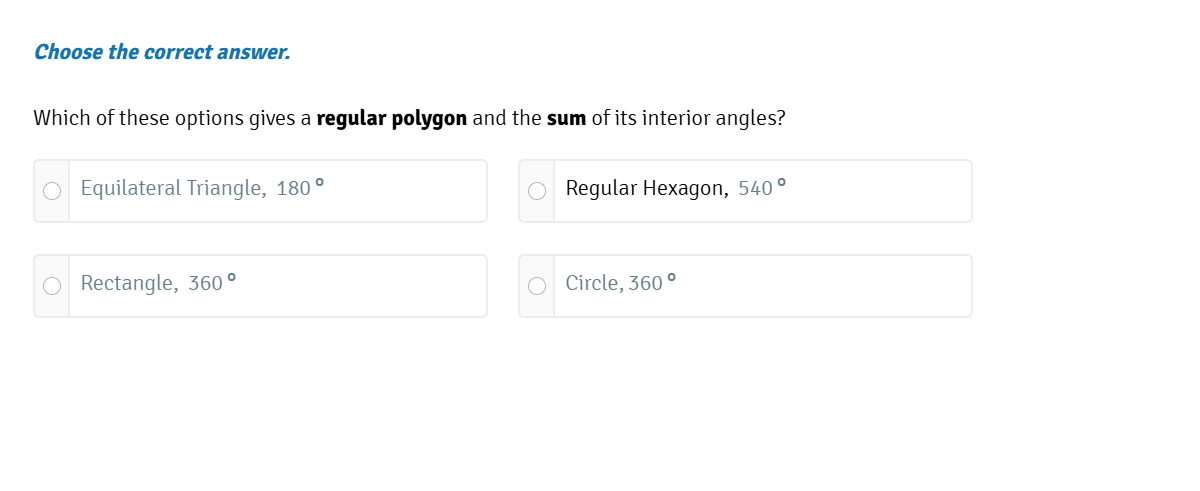Click the bold word "sum" in the question
The image size is (1200, 491).
coord(566,118)
